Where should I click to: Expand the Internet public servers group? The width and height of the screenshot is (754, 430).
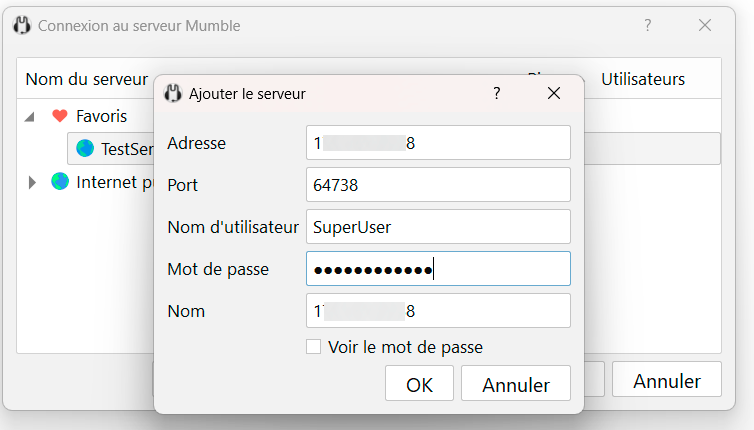coord(32,182)
